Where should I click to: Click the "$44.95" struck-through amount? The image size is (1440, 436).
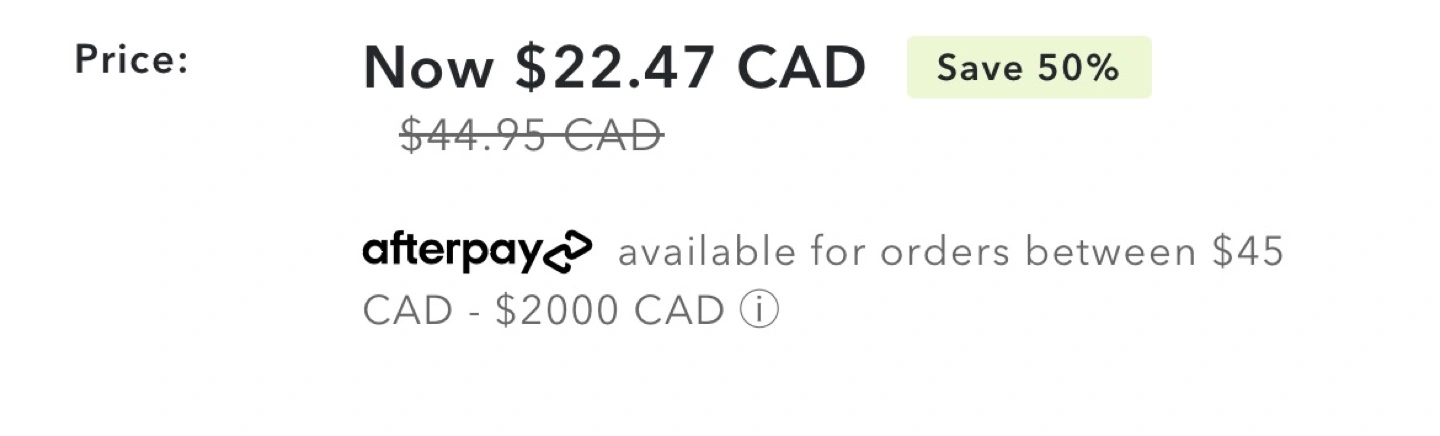pos(476,135)
